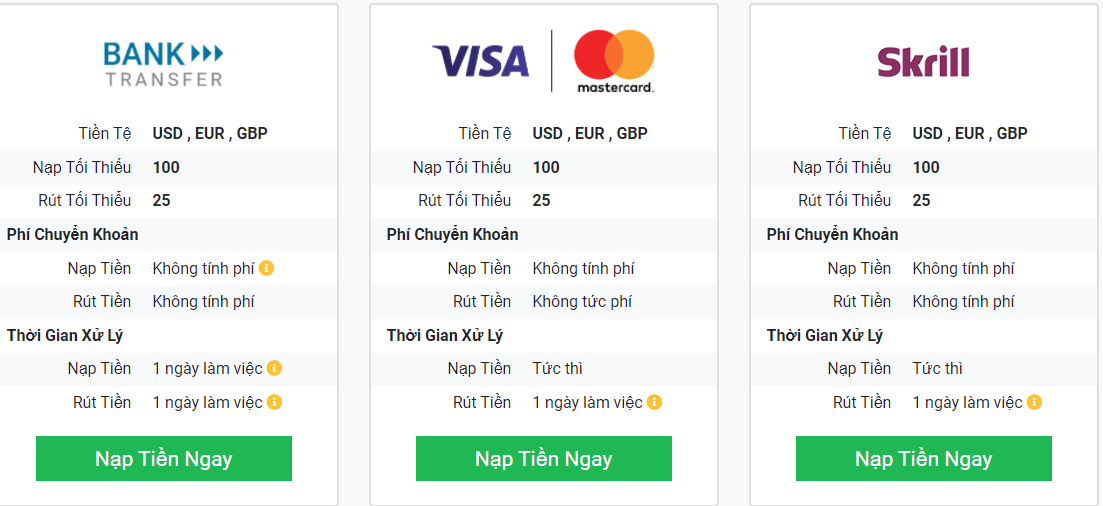Click Tức thì deposit time in Visa card
The width and height of the screenshot is (1103, 506).
click(x=557, y=368)
